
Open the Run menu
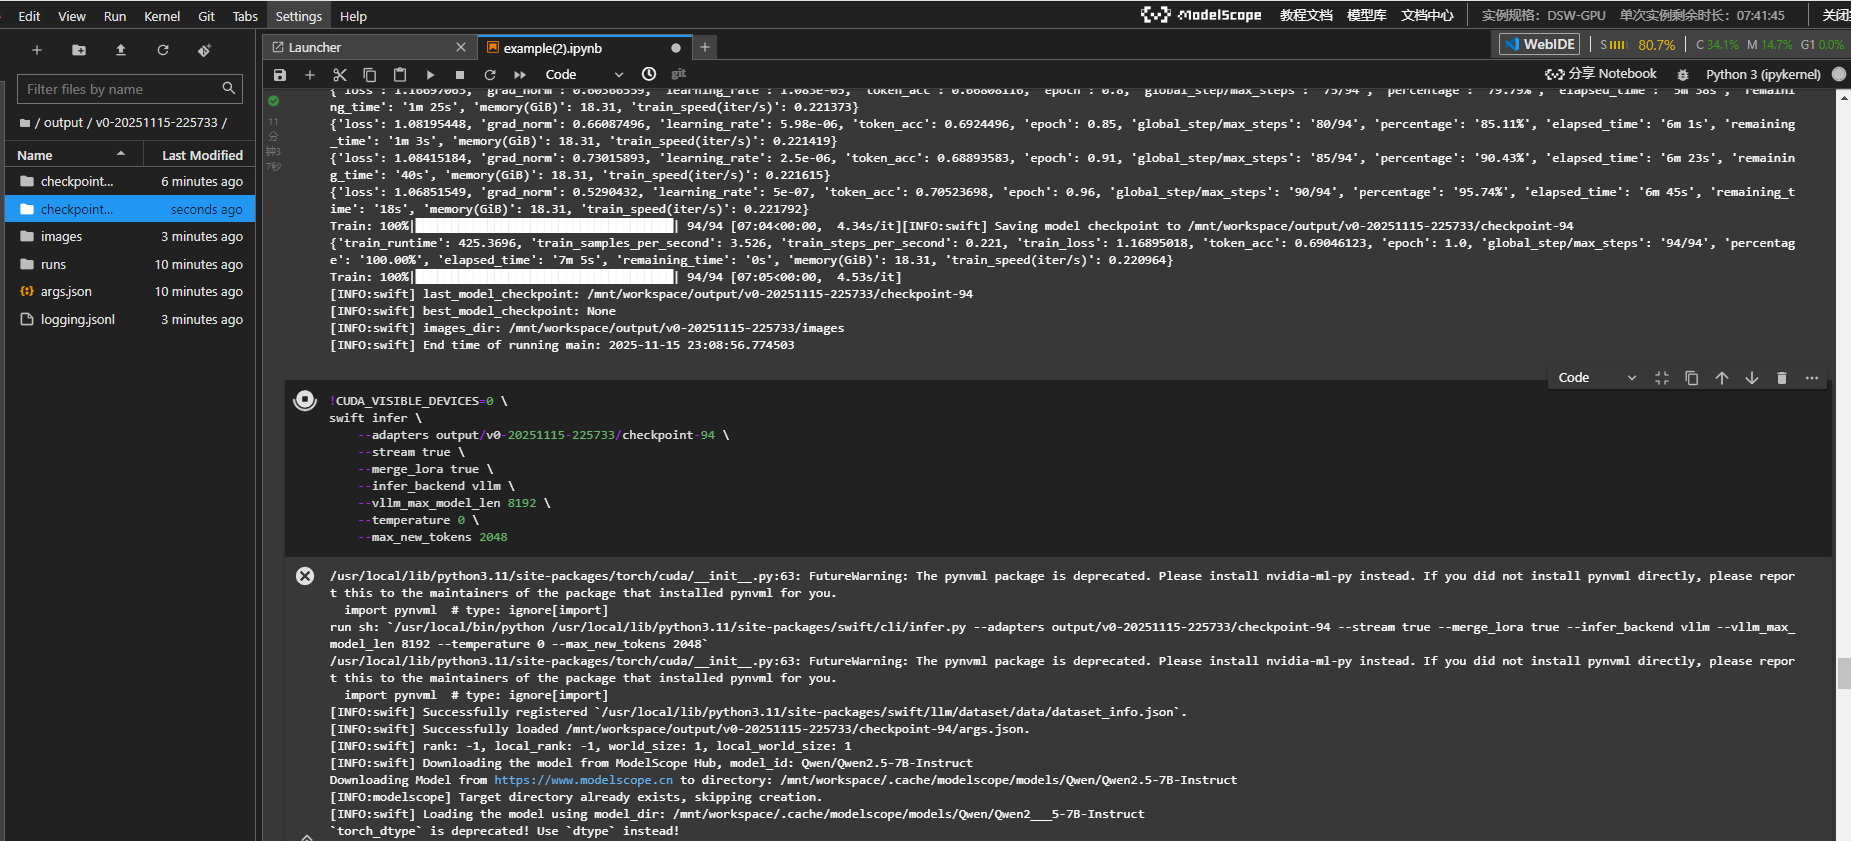[115, 16]
